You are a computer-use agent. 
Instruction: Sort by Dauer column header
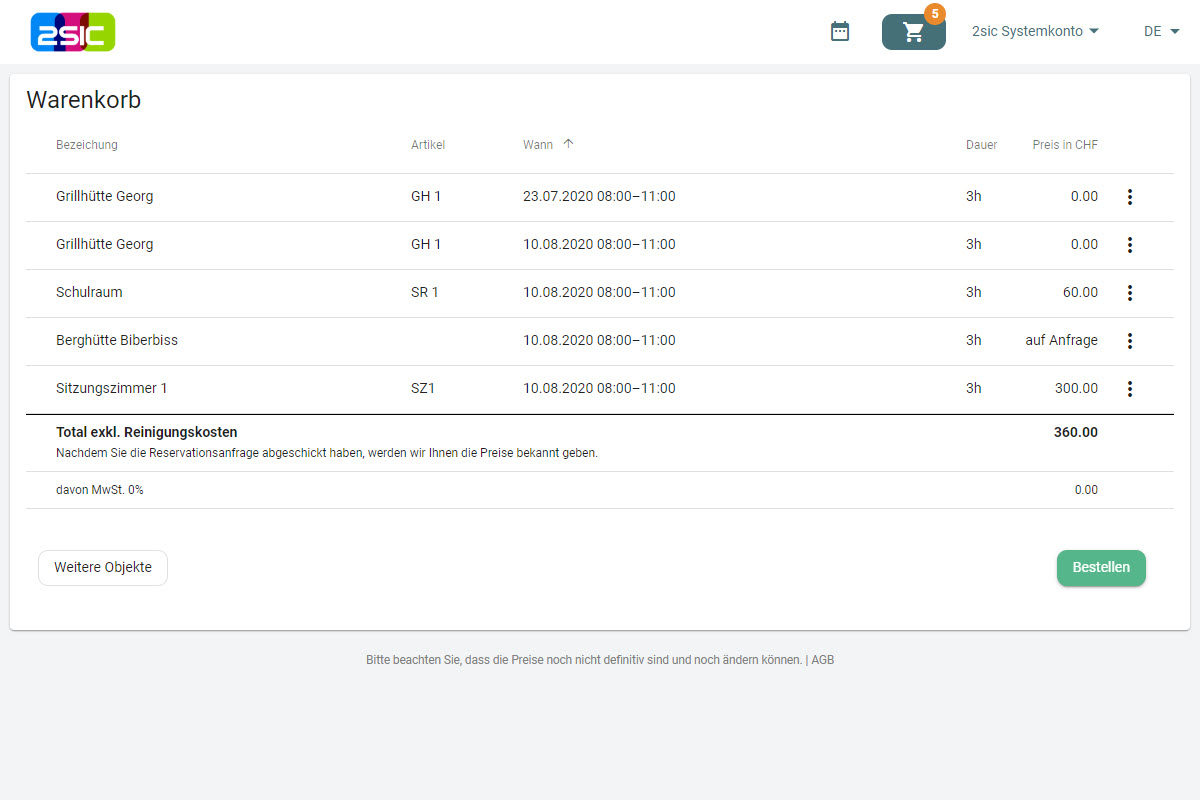(x=981, y=145)
